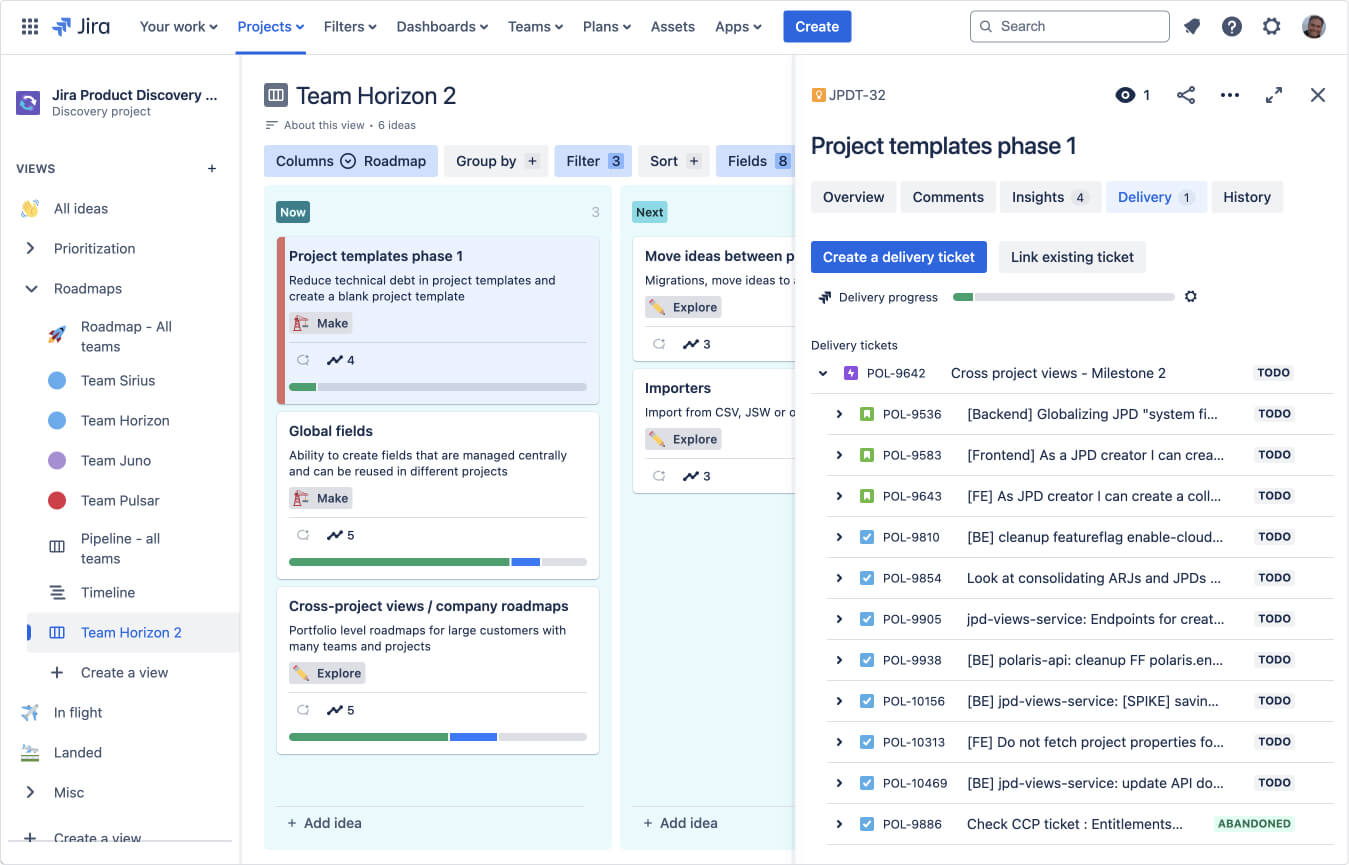Expand the idea panel to full screen
Screen dimensions: 1349x865
(x=1274, y=95)
